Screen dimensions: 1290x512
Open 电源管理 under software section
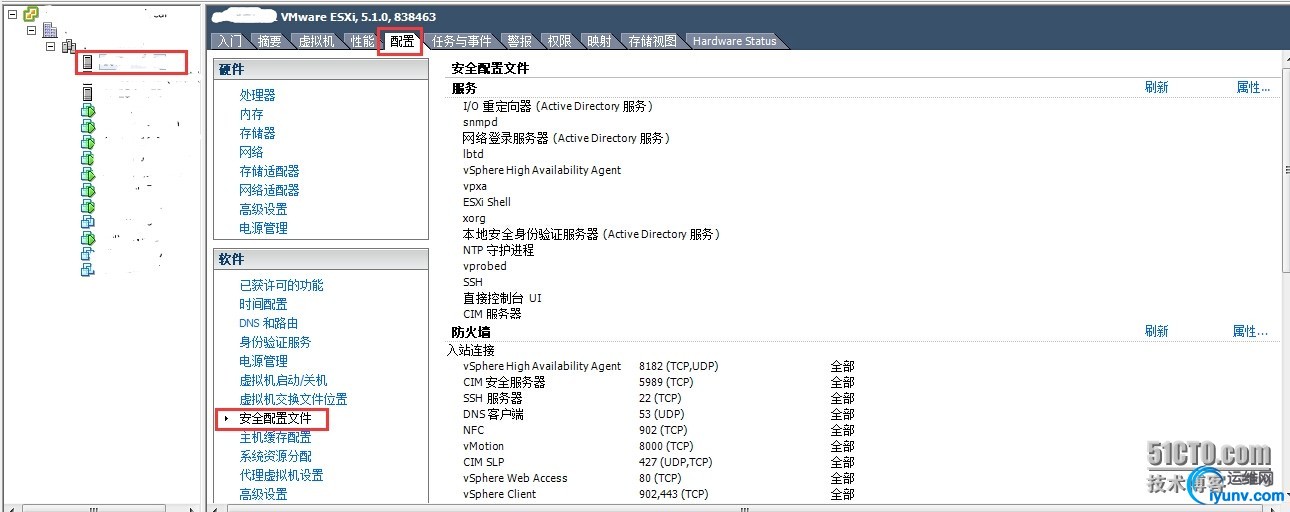pyautogui.click(x=263, y=361)
